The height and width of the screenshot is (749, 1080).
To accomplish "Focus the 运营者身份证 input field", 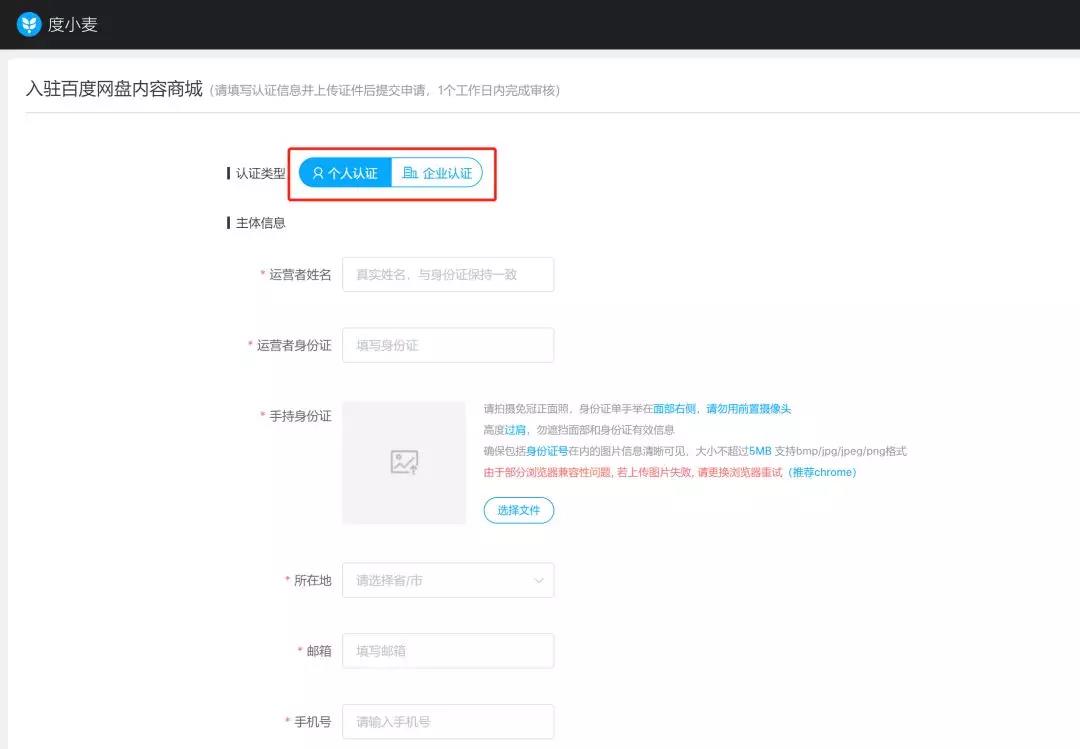I will (448, 345).
